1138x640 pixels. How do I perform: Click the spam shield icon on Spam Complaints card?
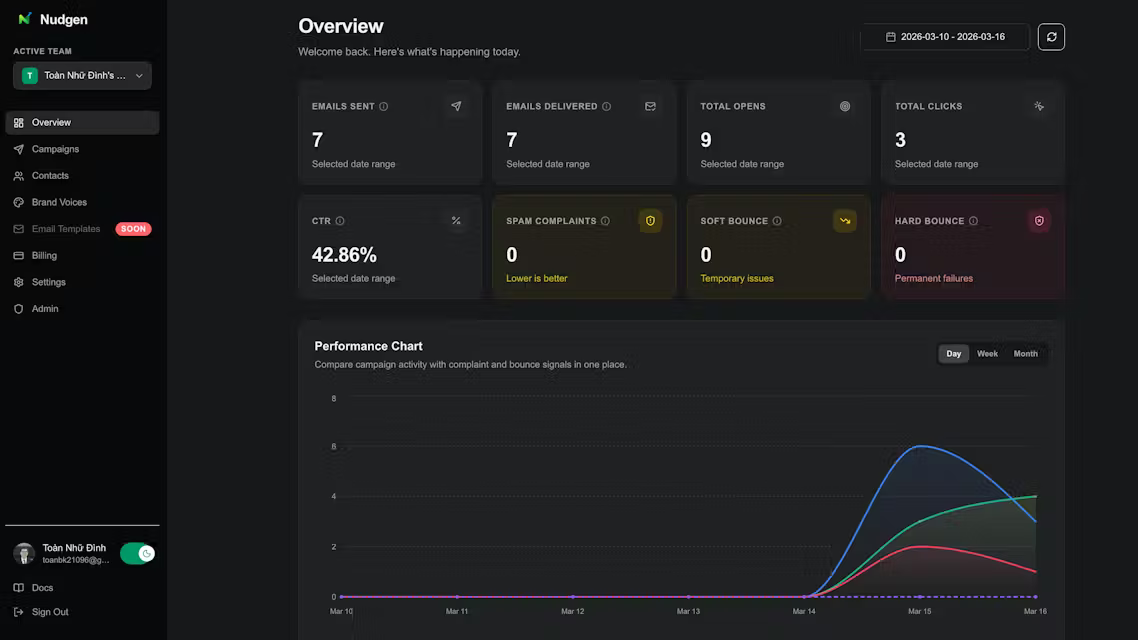click(x=650, y=220)
